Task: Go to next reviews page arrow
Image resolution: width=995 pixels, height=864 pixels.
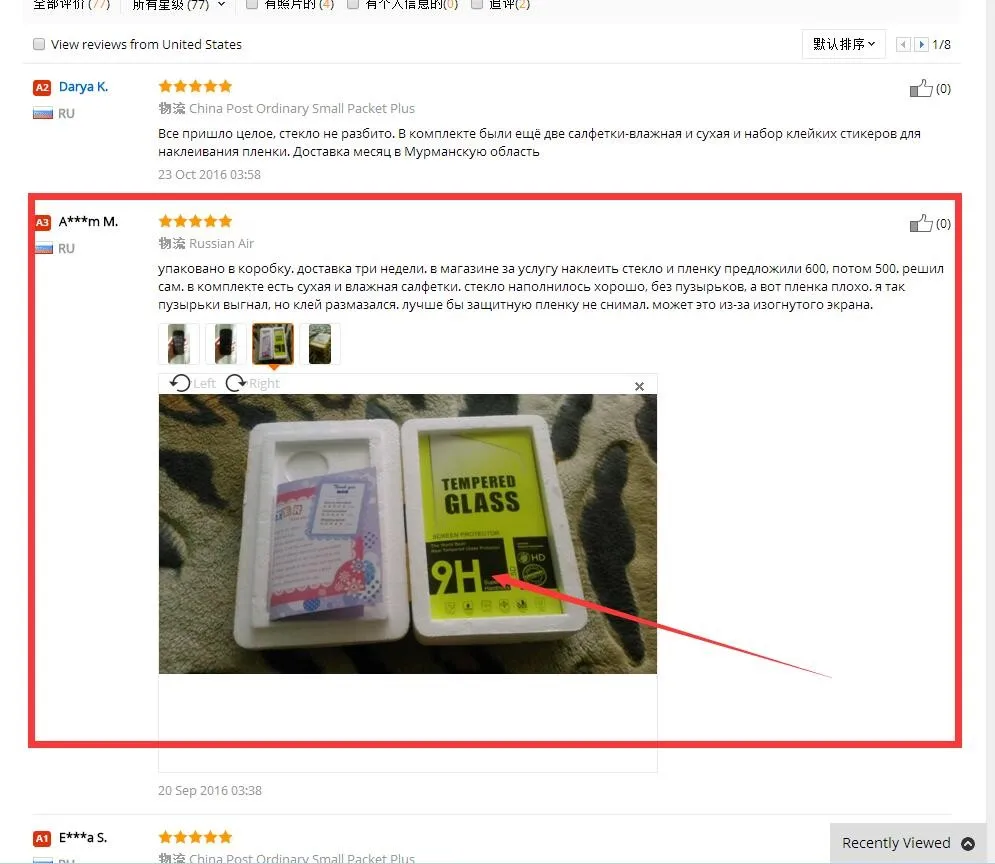Action: [x=921, y=44]
